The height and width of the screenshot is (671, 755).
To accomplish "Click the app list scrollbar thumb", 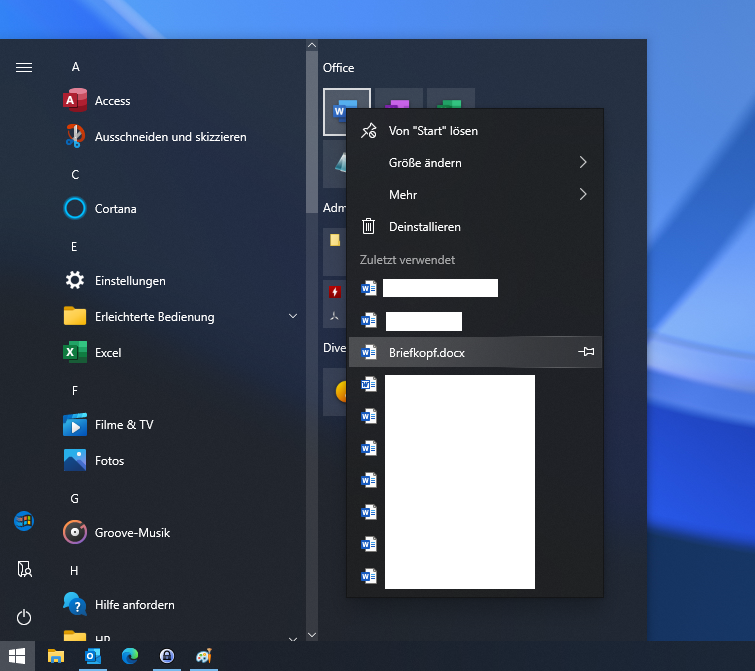I will coord(312,131).
